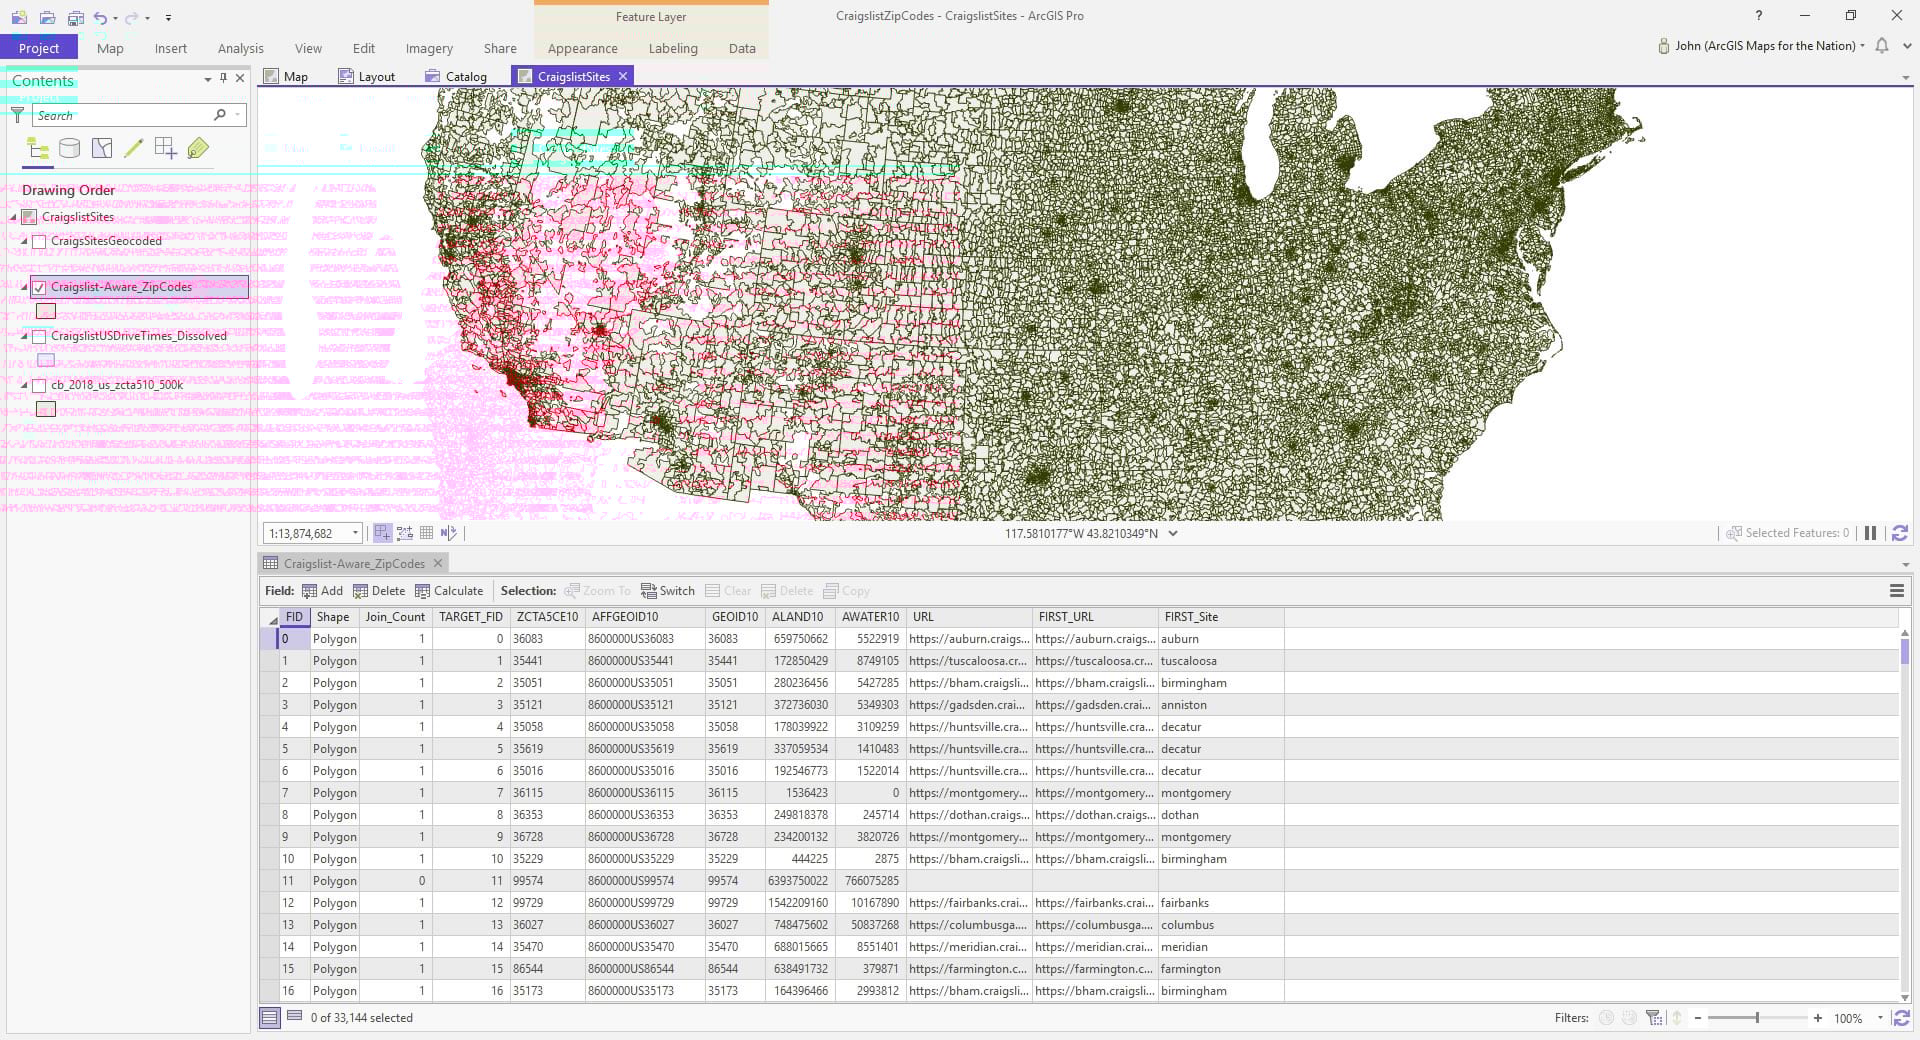Switch to the Catalog view tab
The height and width of the screenshot is (1040, 1920).
[x=456, y=77]
